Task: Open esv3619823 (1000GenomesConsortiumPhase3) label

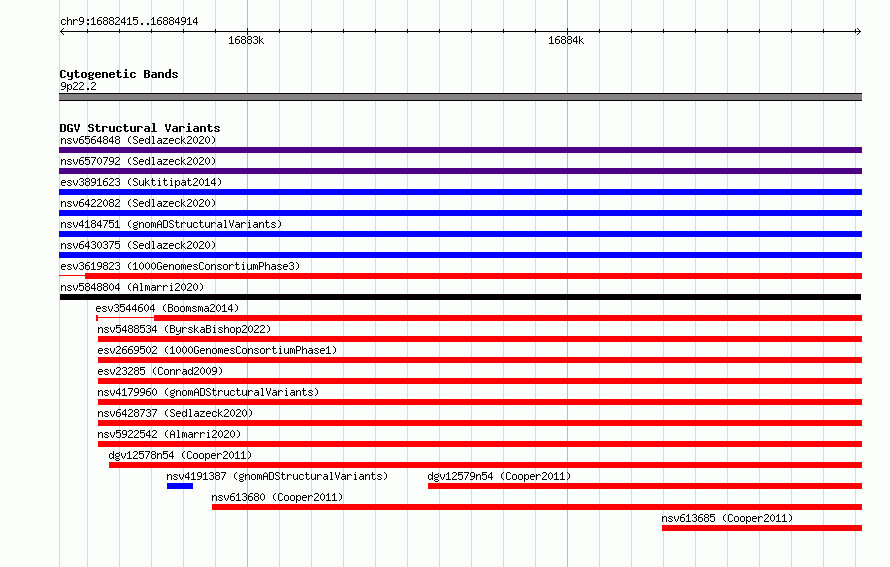Action: pos(180,266)
